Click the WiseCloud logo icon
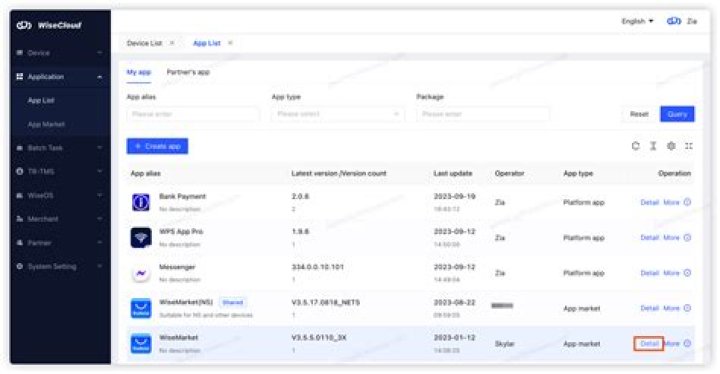 (24, 25)
